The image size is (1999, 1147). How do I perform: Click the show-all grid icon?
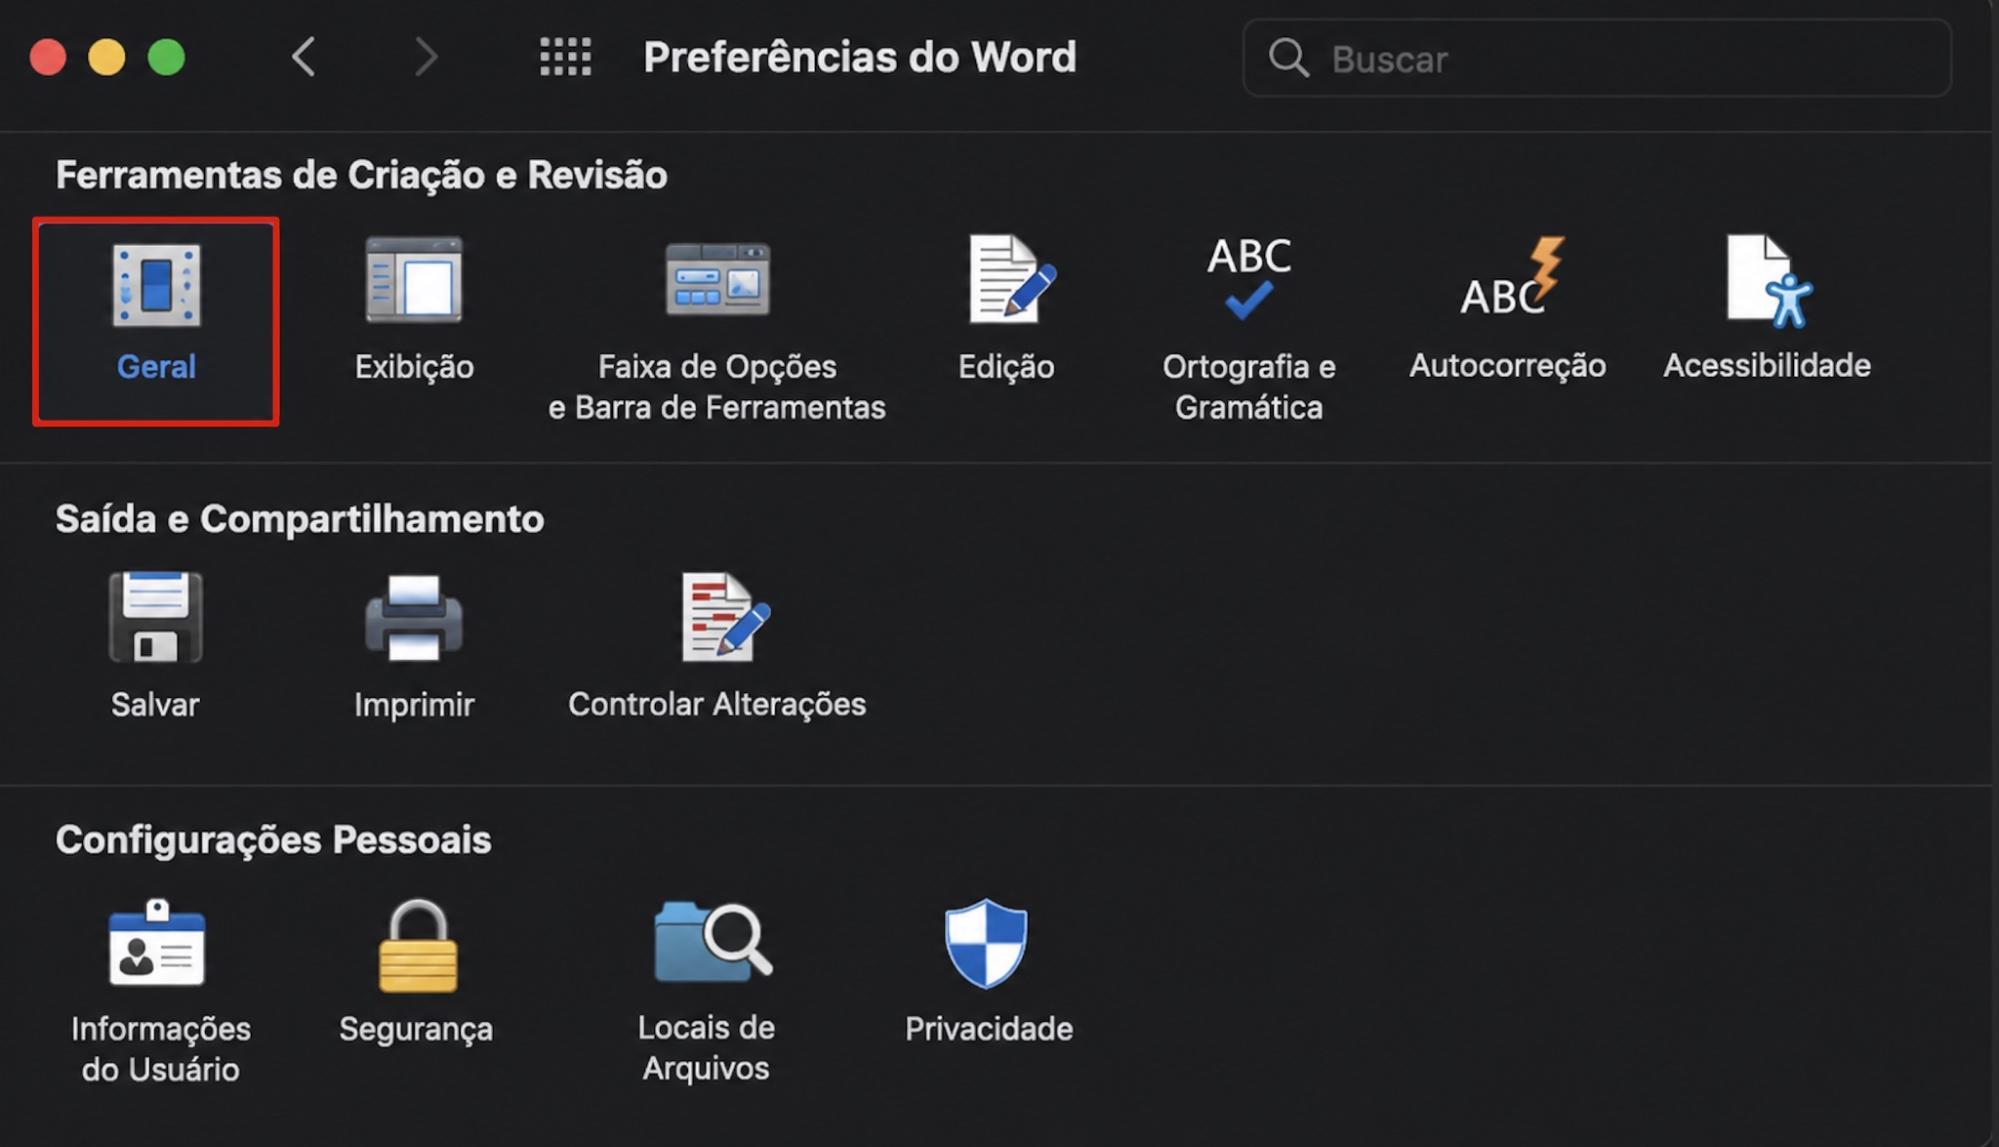click(565, 57)
